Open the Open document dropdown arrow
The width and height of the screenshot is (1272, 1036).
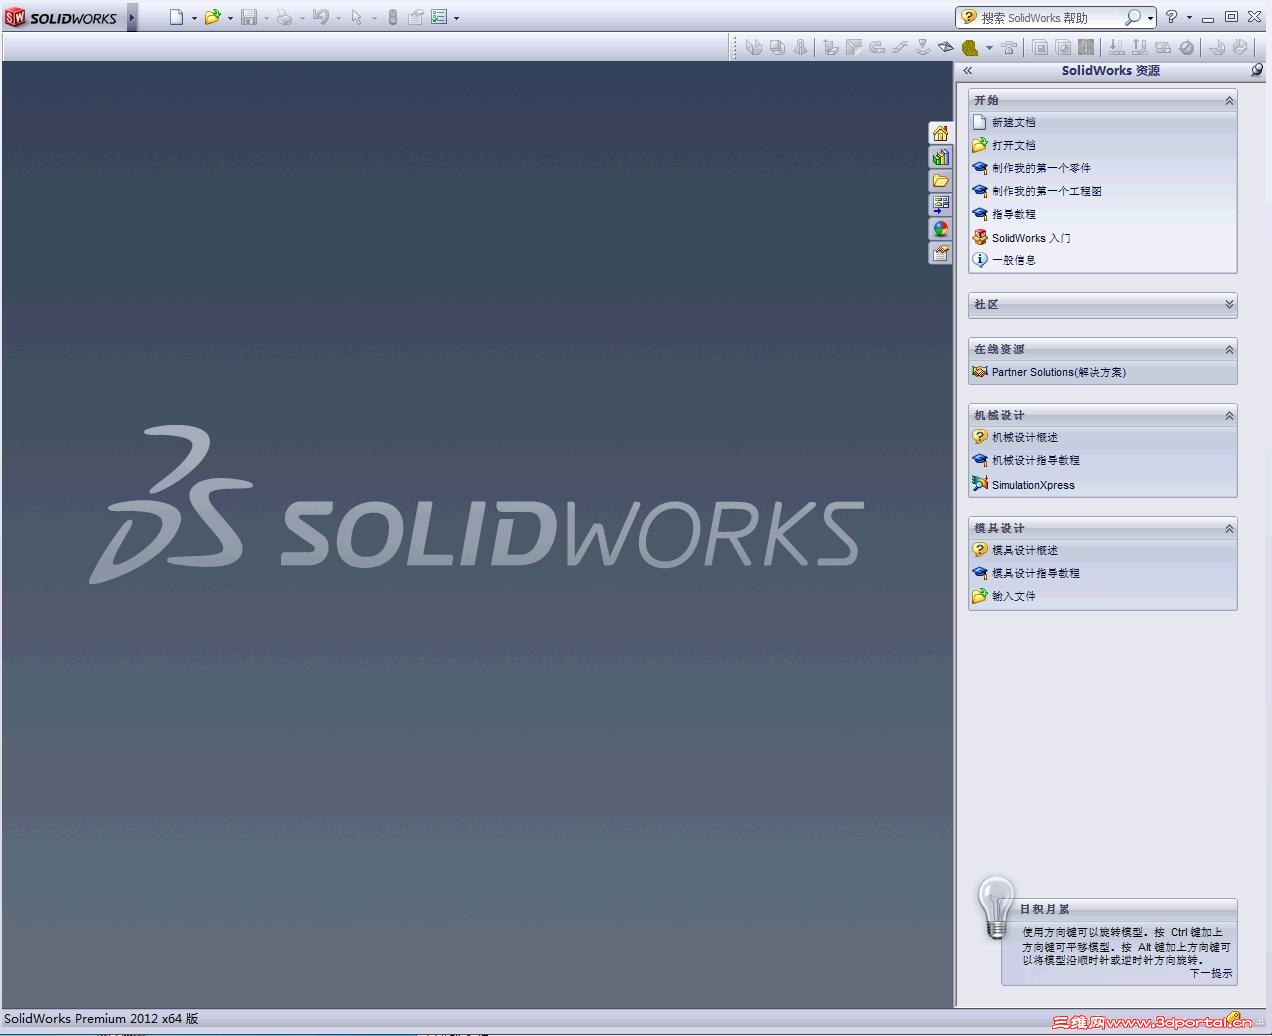[x=230, y=18]
